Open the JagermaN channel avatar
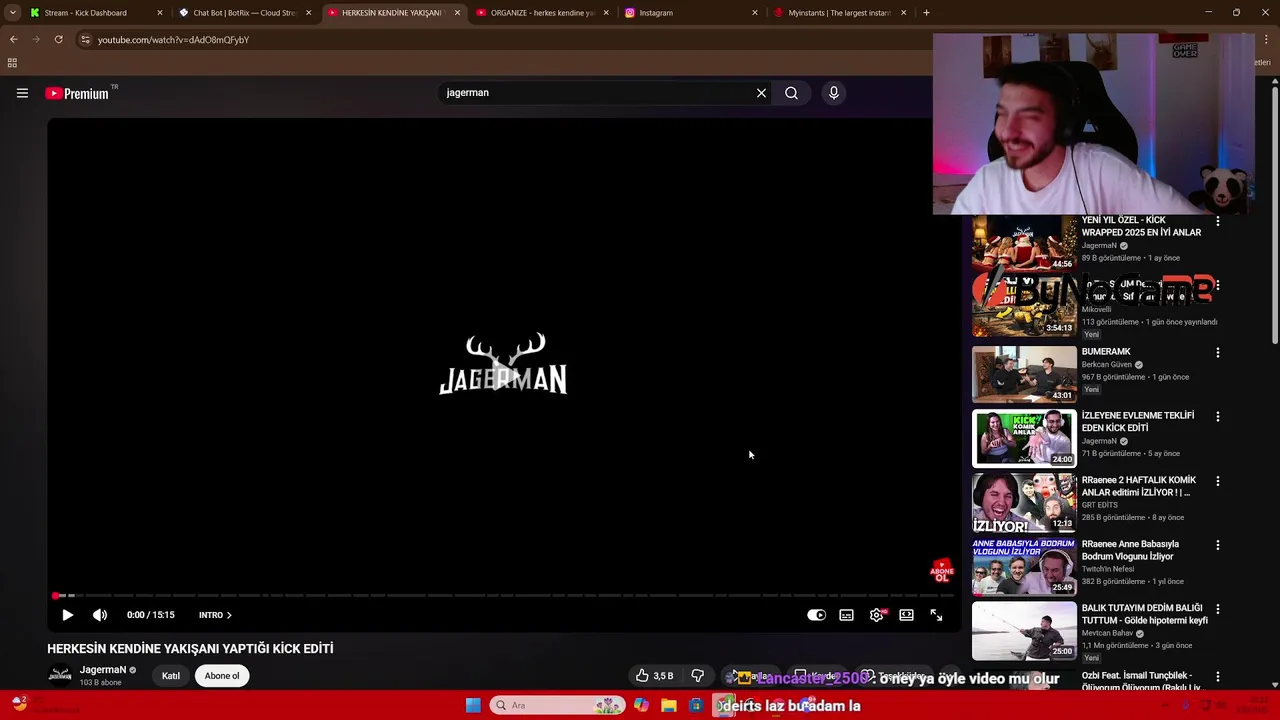 click(x=60, y=676)
